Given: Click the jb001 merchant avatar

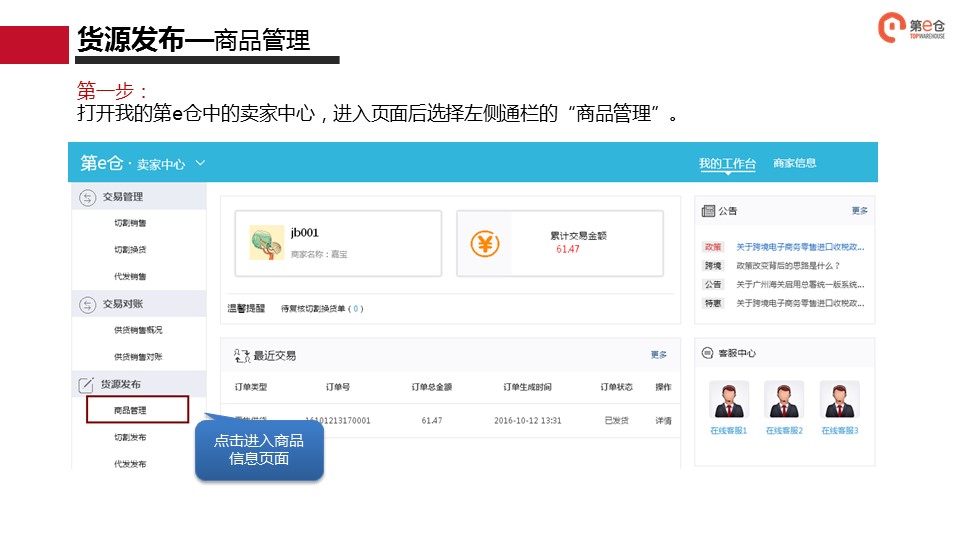Looking at the screenshot, I should coord(267,242).
